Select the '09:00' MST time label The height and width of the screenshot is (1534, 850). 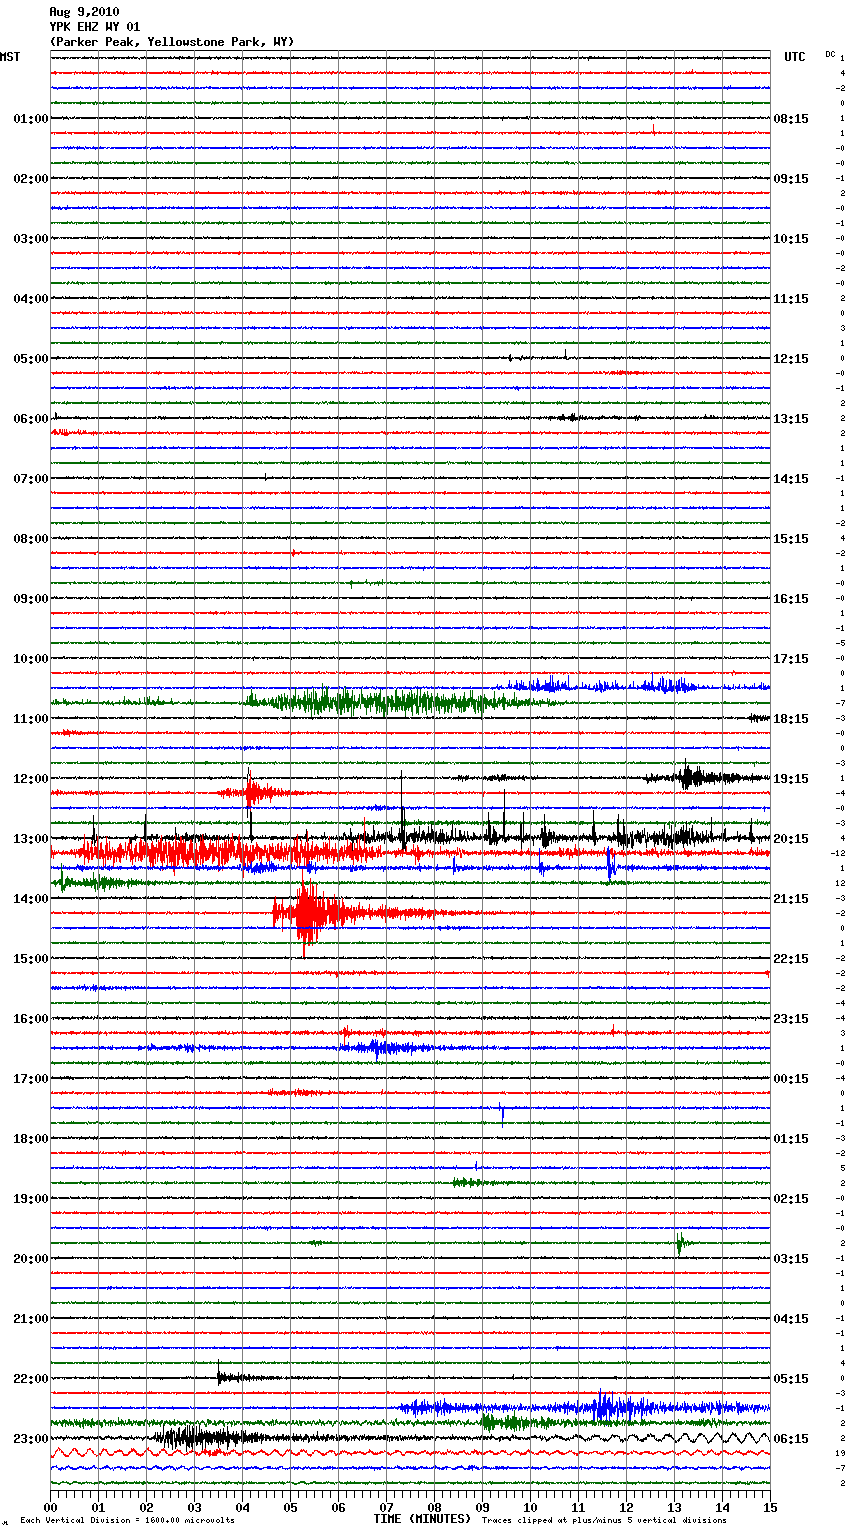click(x=31, y=599)
